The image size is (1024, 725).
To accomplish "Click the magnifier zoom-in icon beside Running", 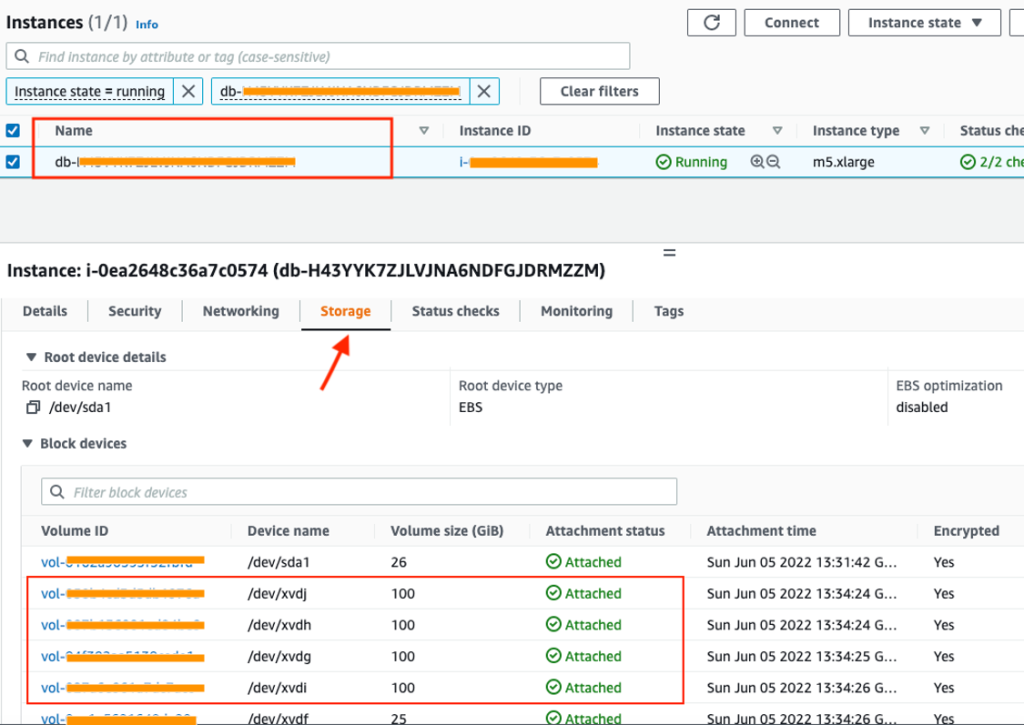I will click(756, 161).
